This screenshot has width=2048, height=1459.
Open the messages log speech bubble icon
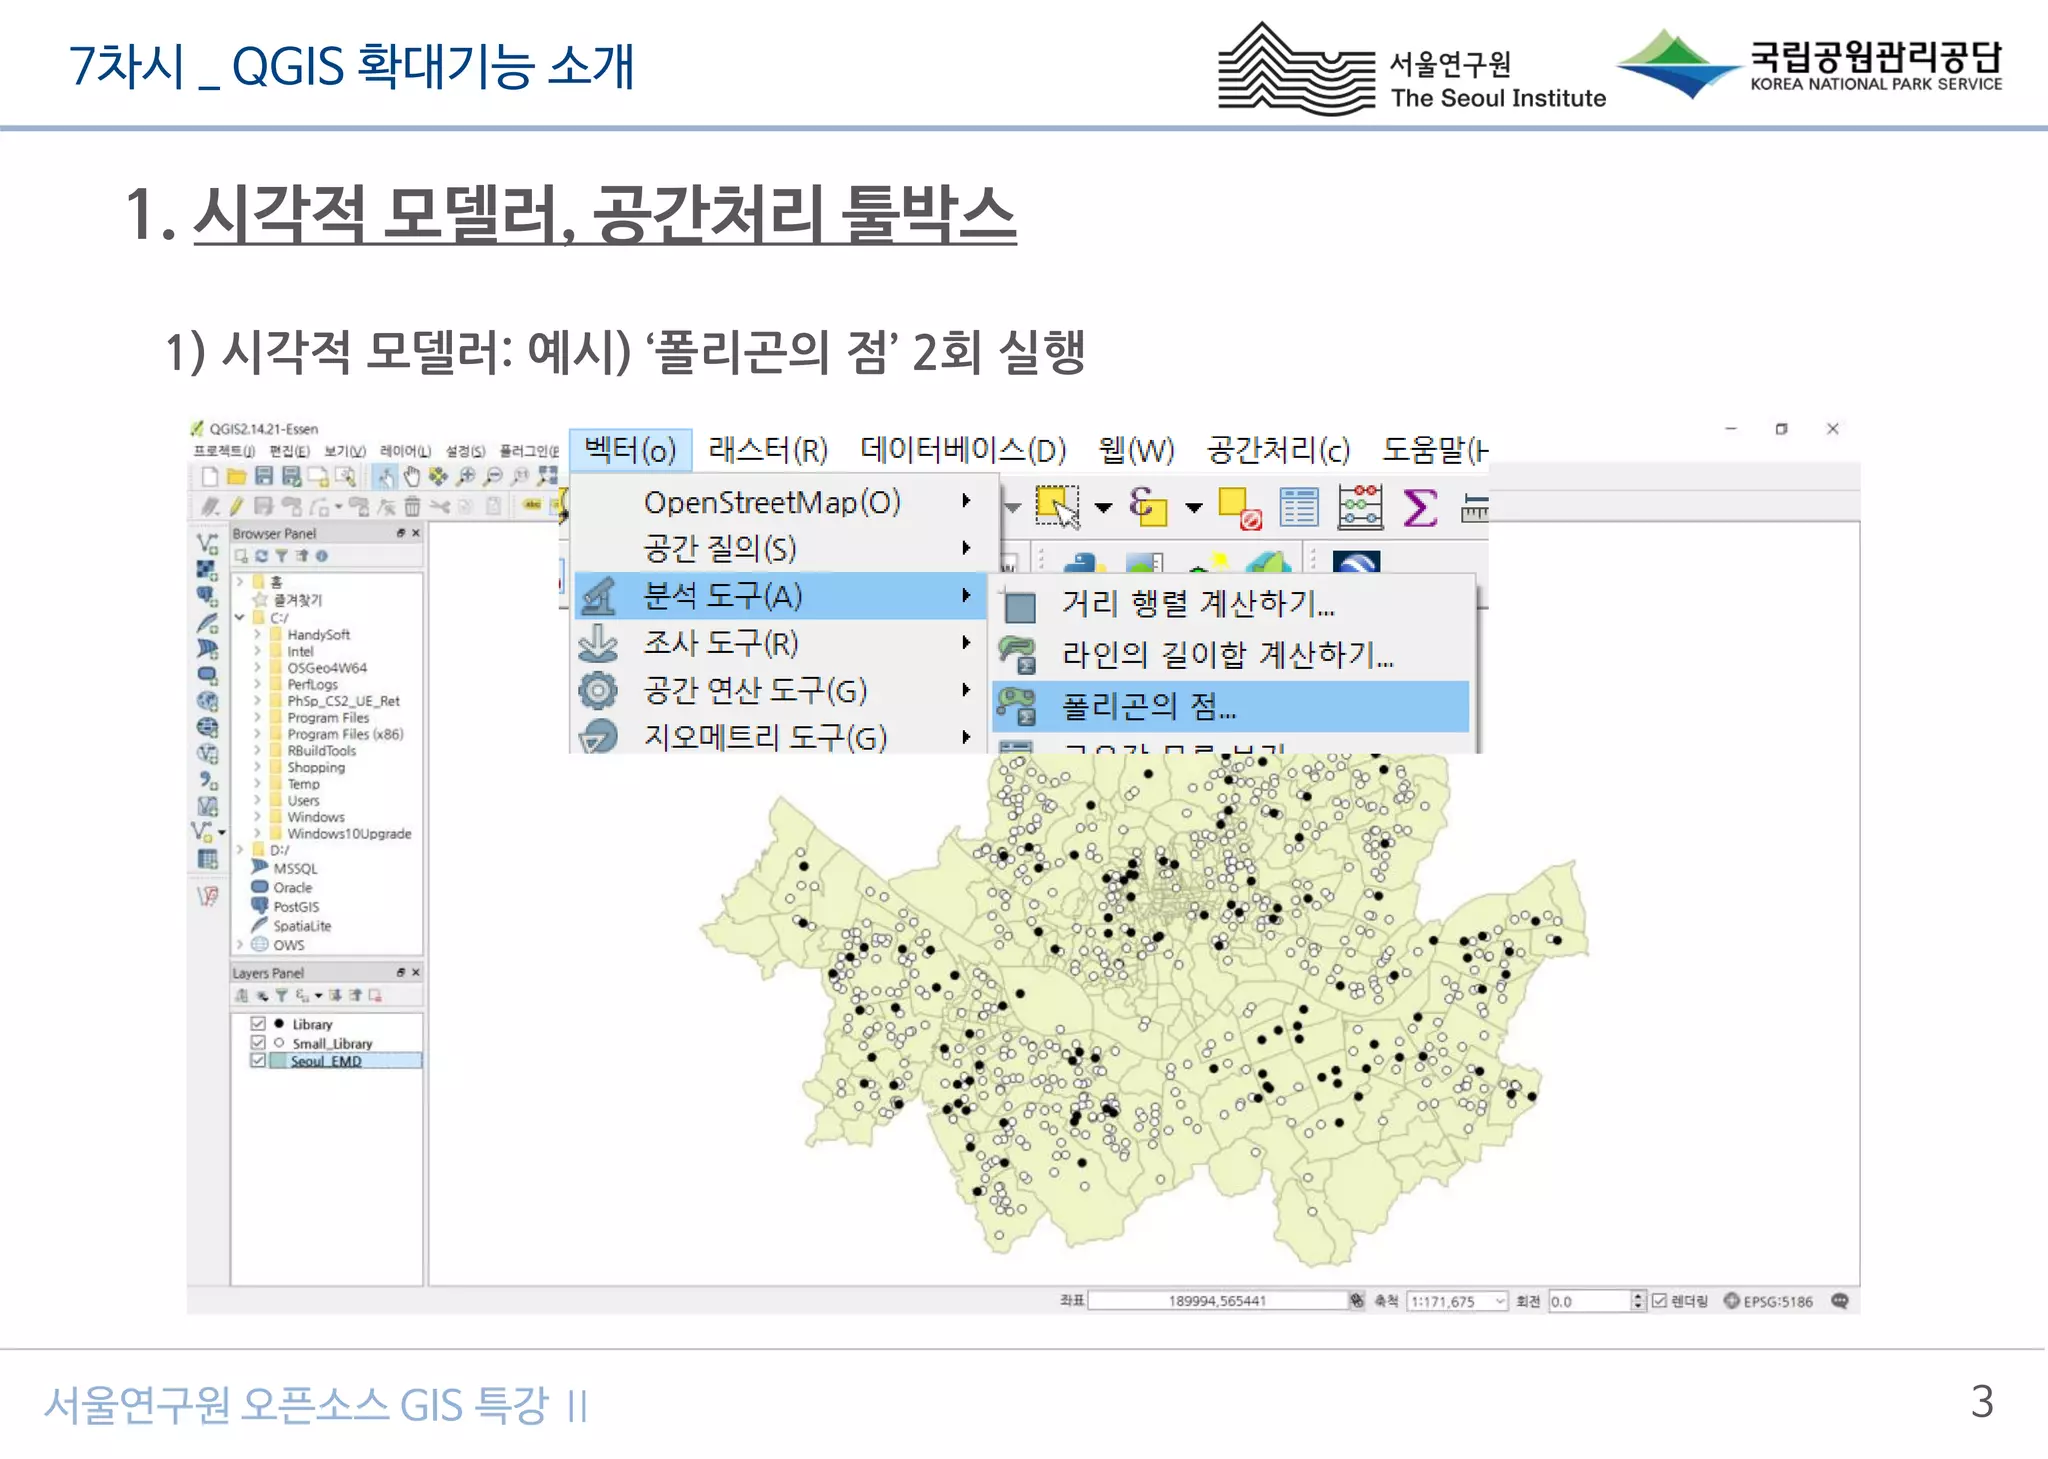[x=1840, y=1300]
